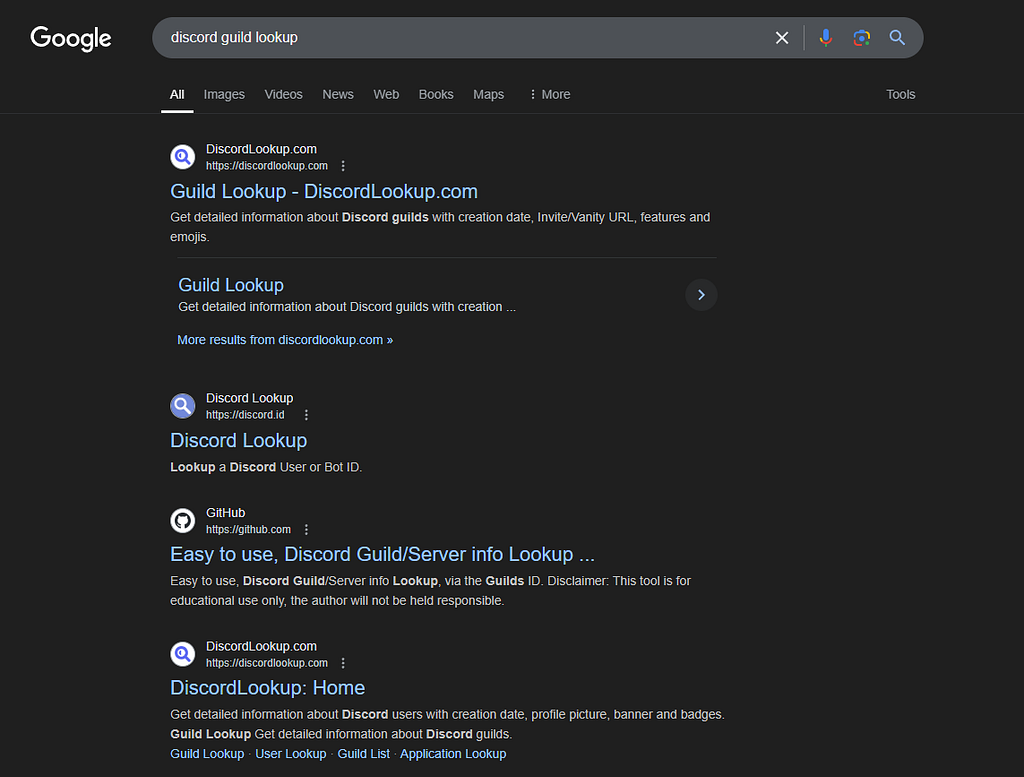
Task: Switch to the Videos tab
Action: pyautogui.click(x=283, y=95)
